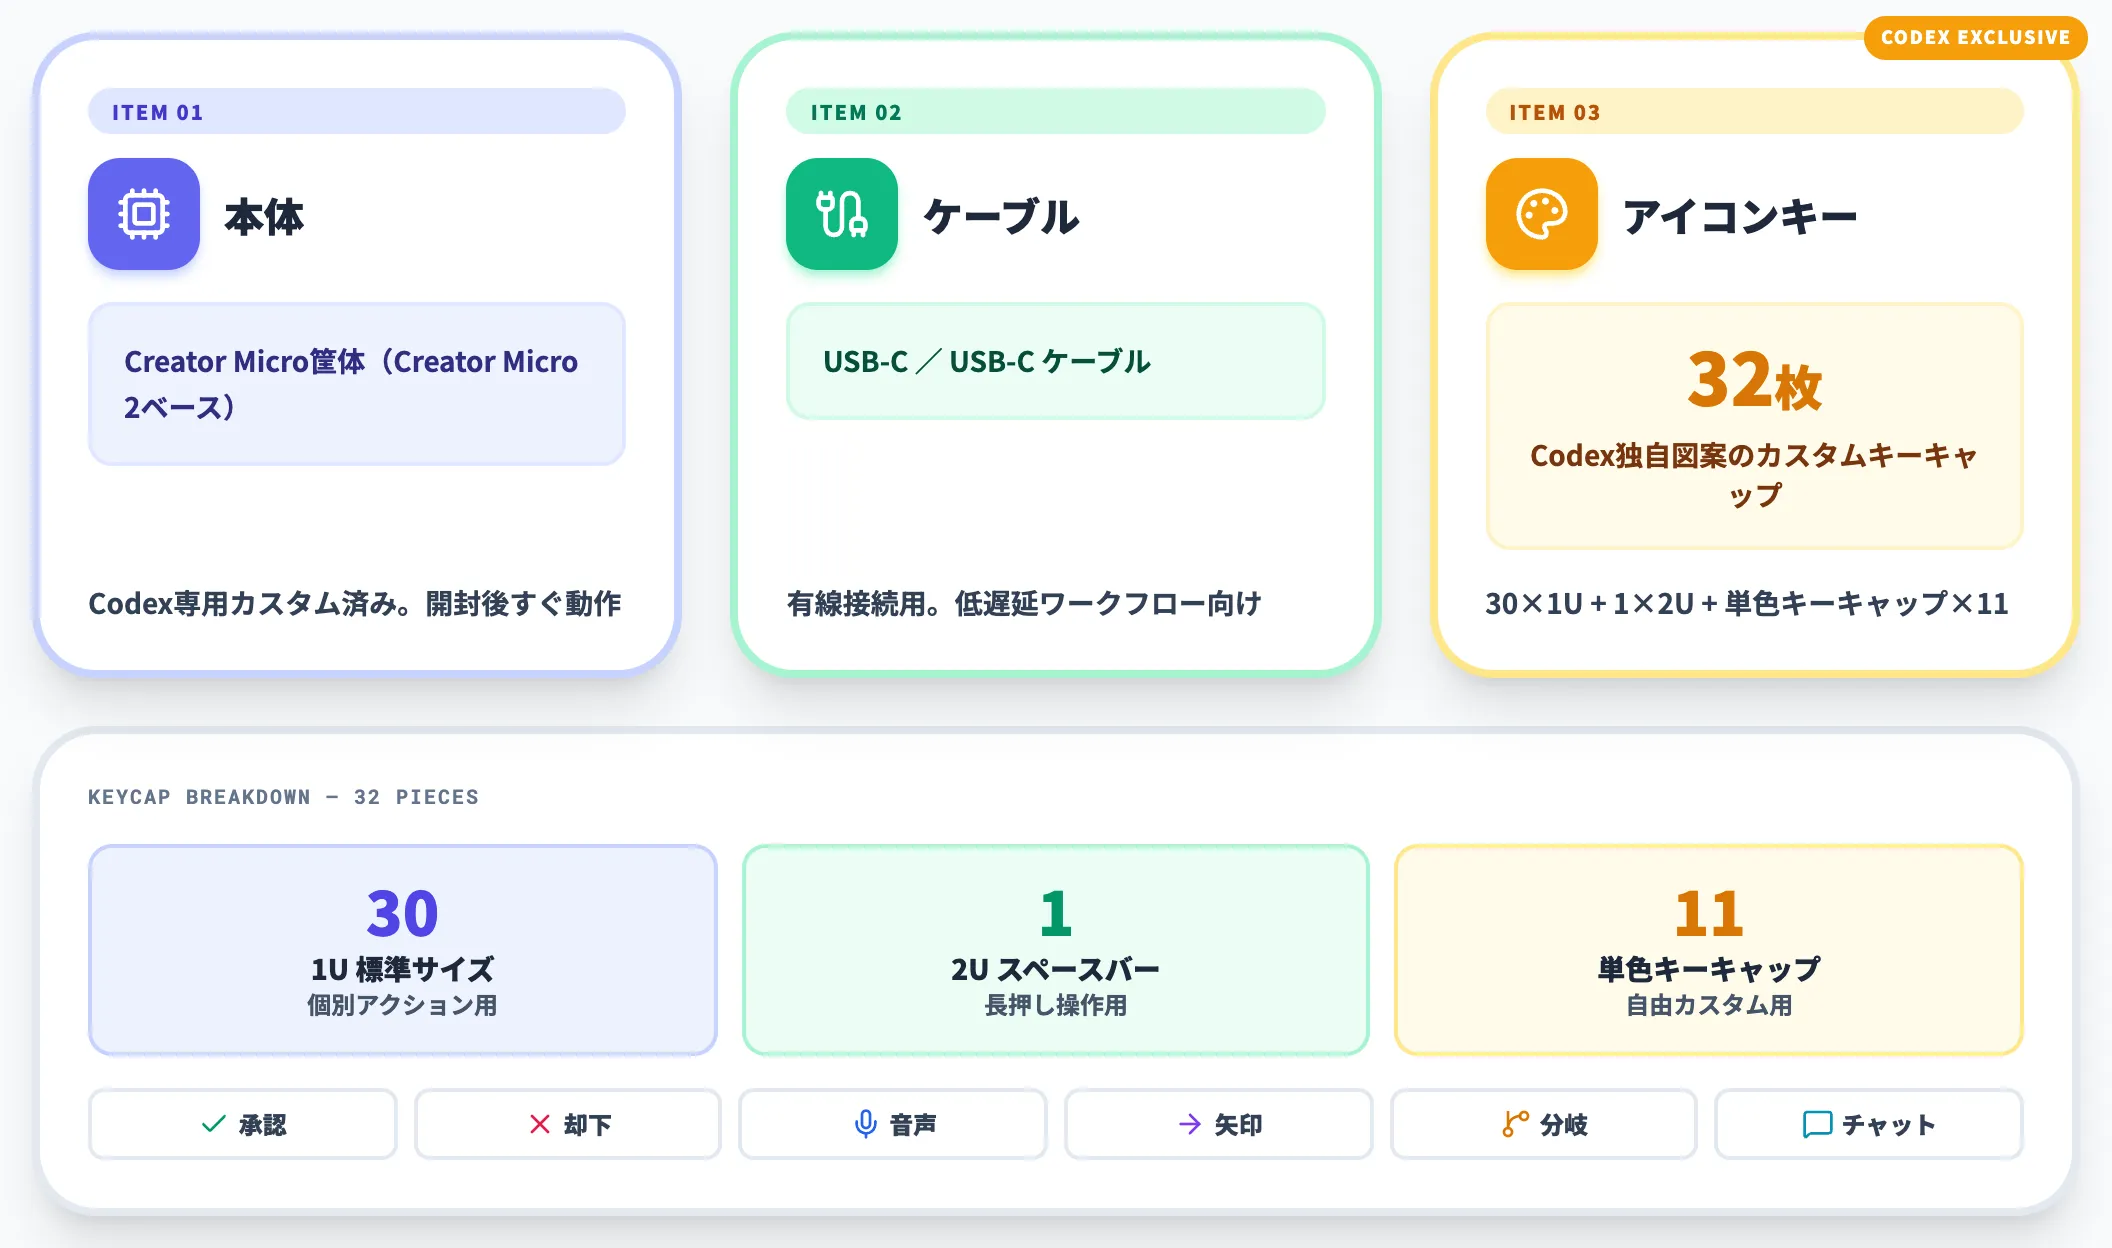Click the green cable plug icon

click(x=842, y=214)
